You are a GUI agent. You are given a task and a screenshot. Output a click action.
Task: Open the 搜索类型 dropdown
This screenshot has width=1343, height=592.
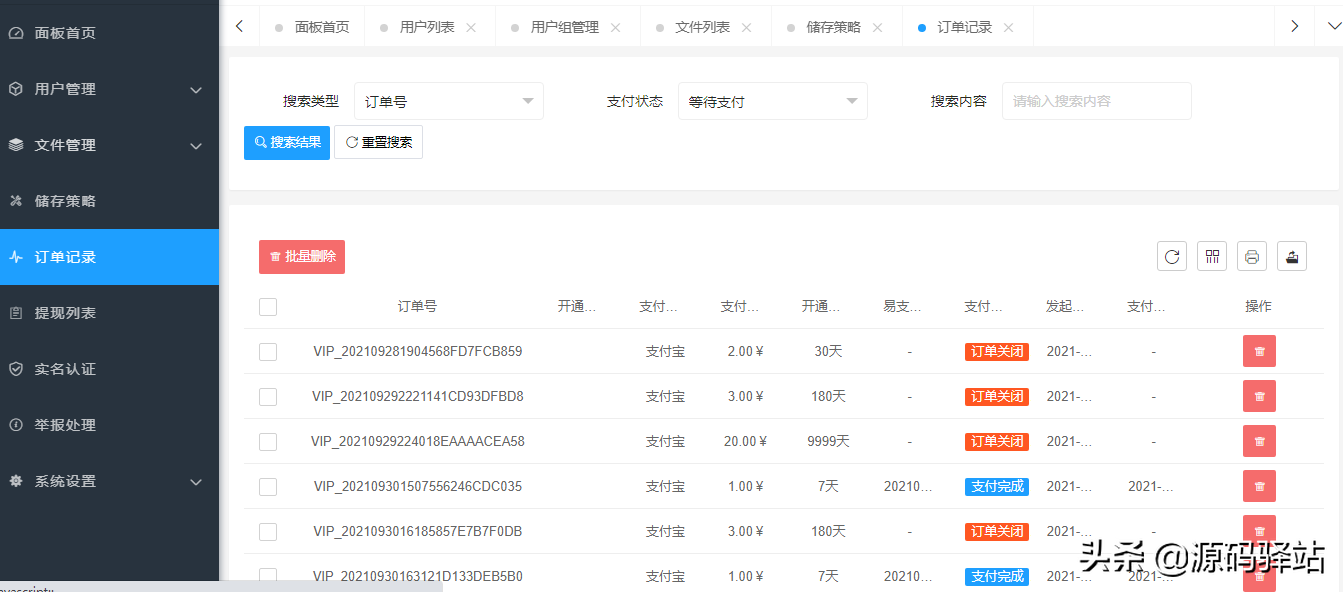point(448,101)
